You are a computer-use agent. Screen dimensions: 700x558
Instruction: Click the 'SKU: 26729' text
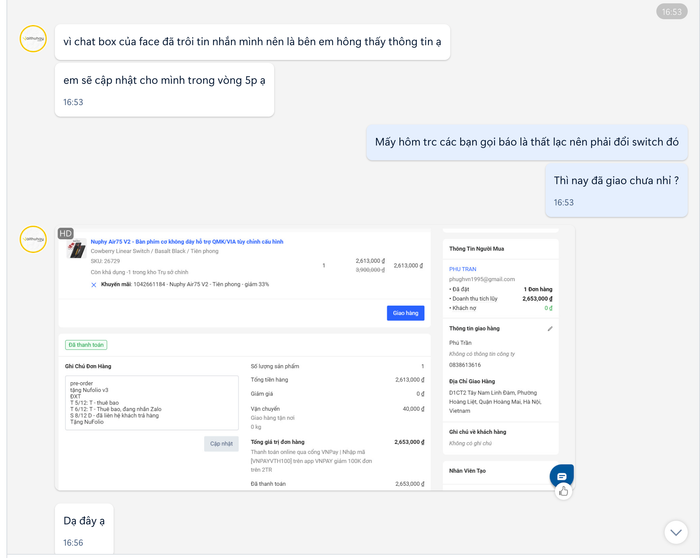[105, 261]
